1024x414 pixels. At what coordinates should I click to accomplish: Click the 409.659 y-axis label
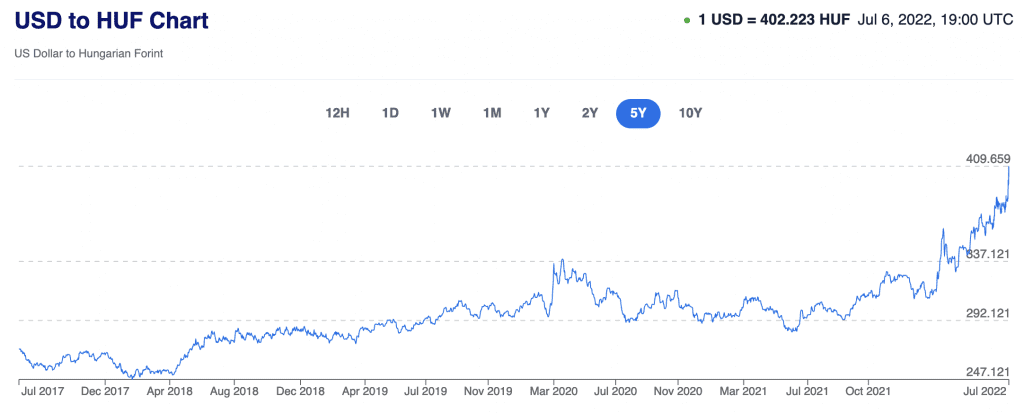988,158
